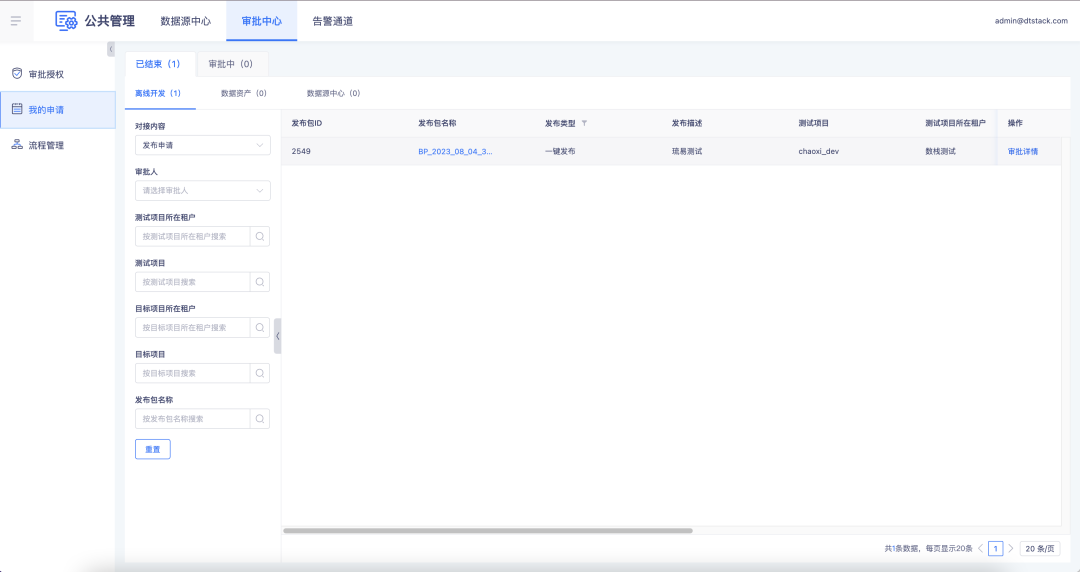Open the 审批详情 link
Viewport: 1080px width, 572px height.
(x=1022, y=152)
